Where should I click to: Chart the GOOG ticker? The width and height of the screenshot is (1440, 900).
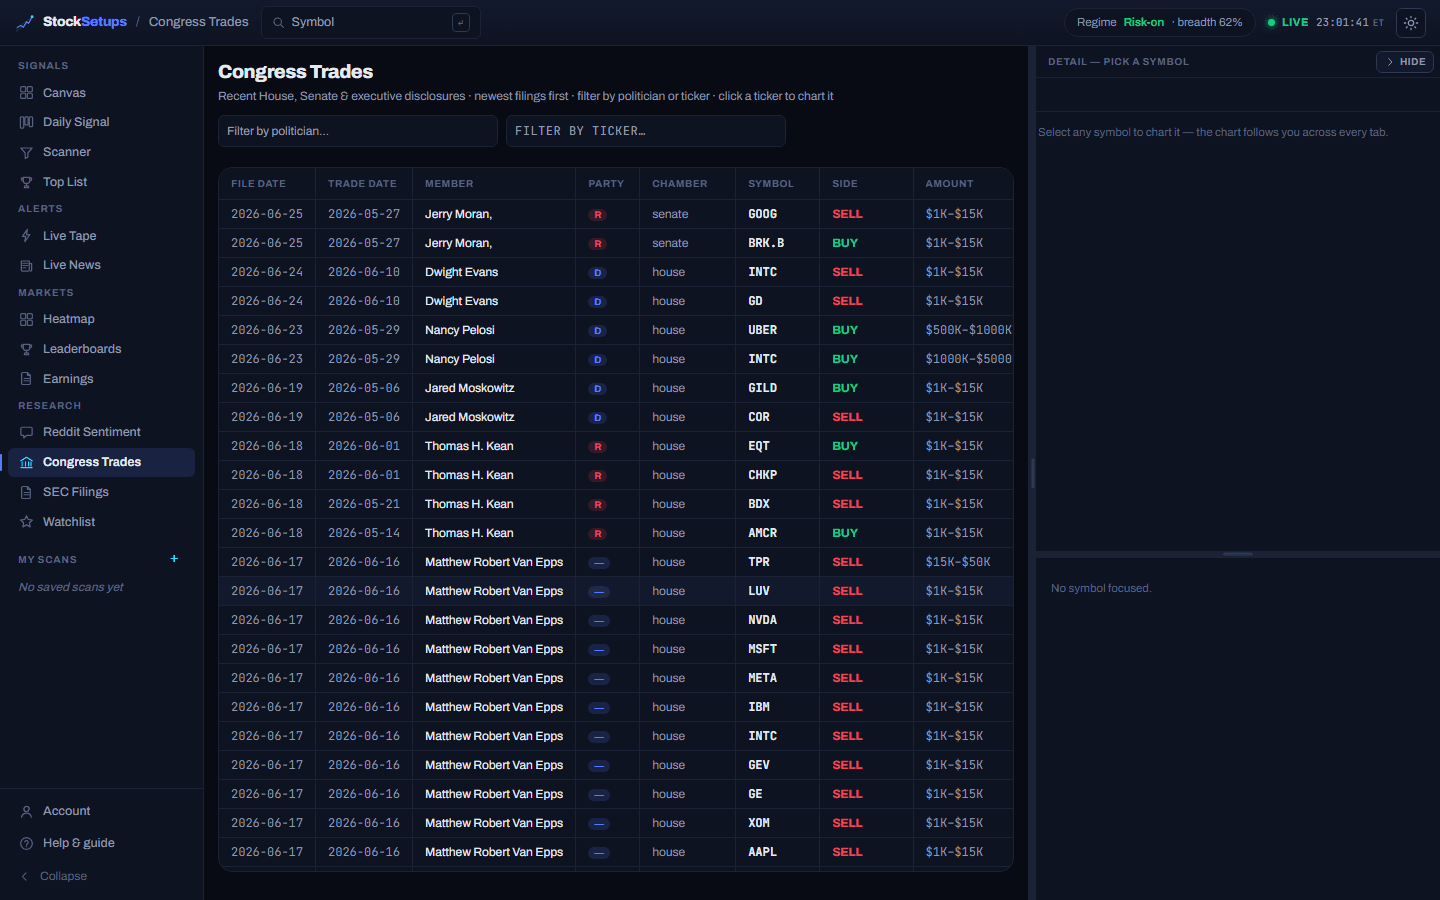tap(762, 214)
